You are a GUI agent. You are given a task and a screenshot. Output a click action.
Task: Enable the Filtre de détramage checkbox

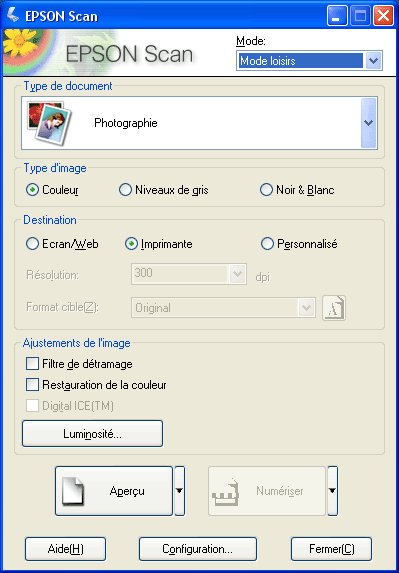pyautogui.click(x=33, y=364)
